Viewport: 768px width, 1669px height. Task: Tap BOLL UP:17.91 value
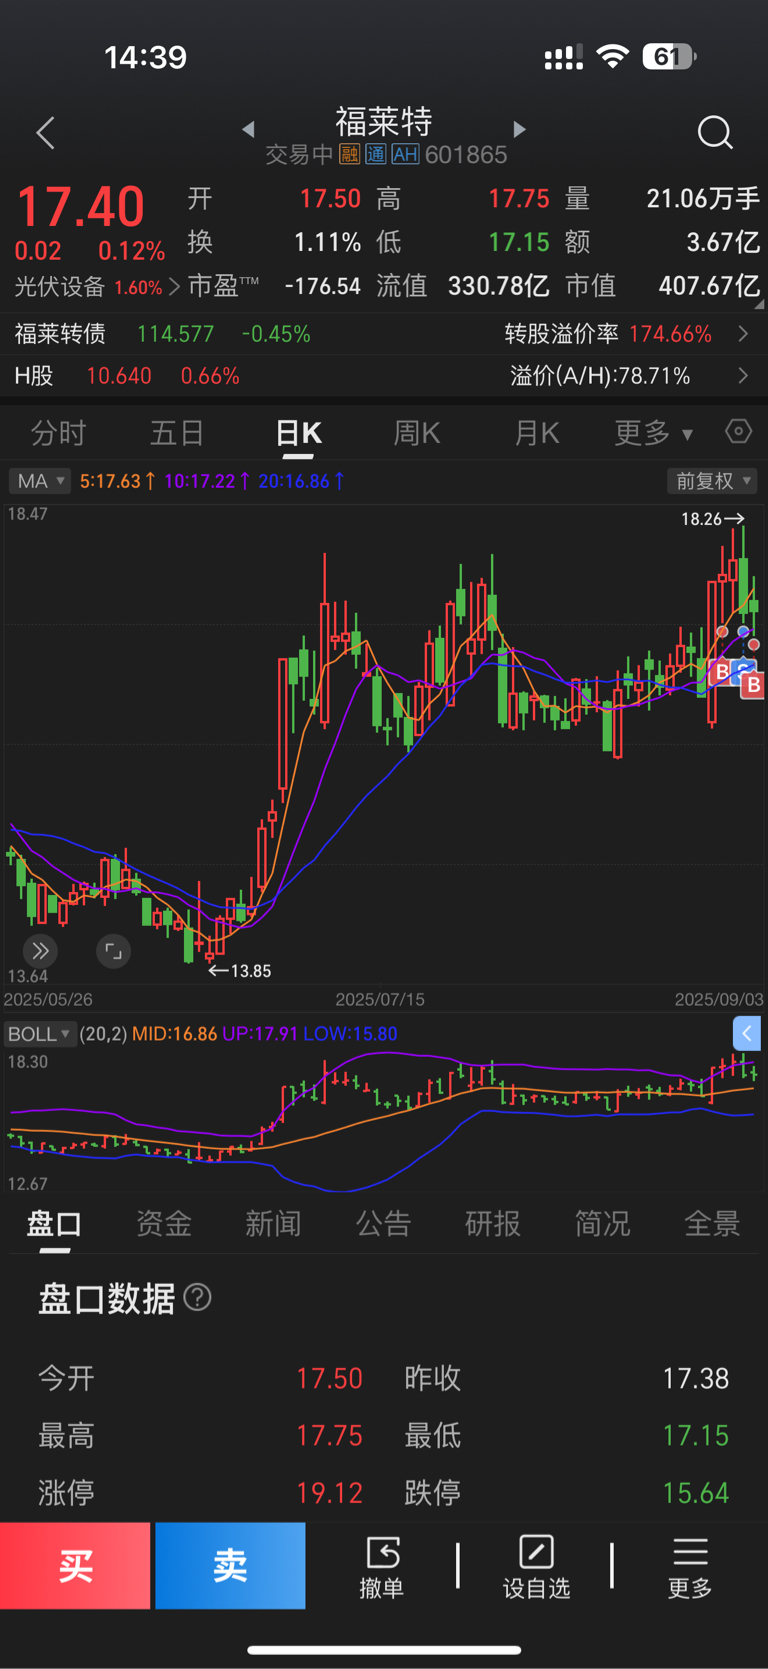(260, 1034)
